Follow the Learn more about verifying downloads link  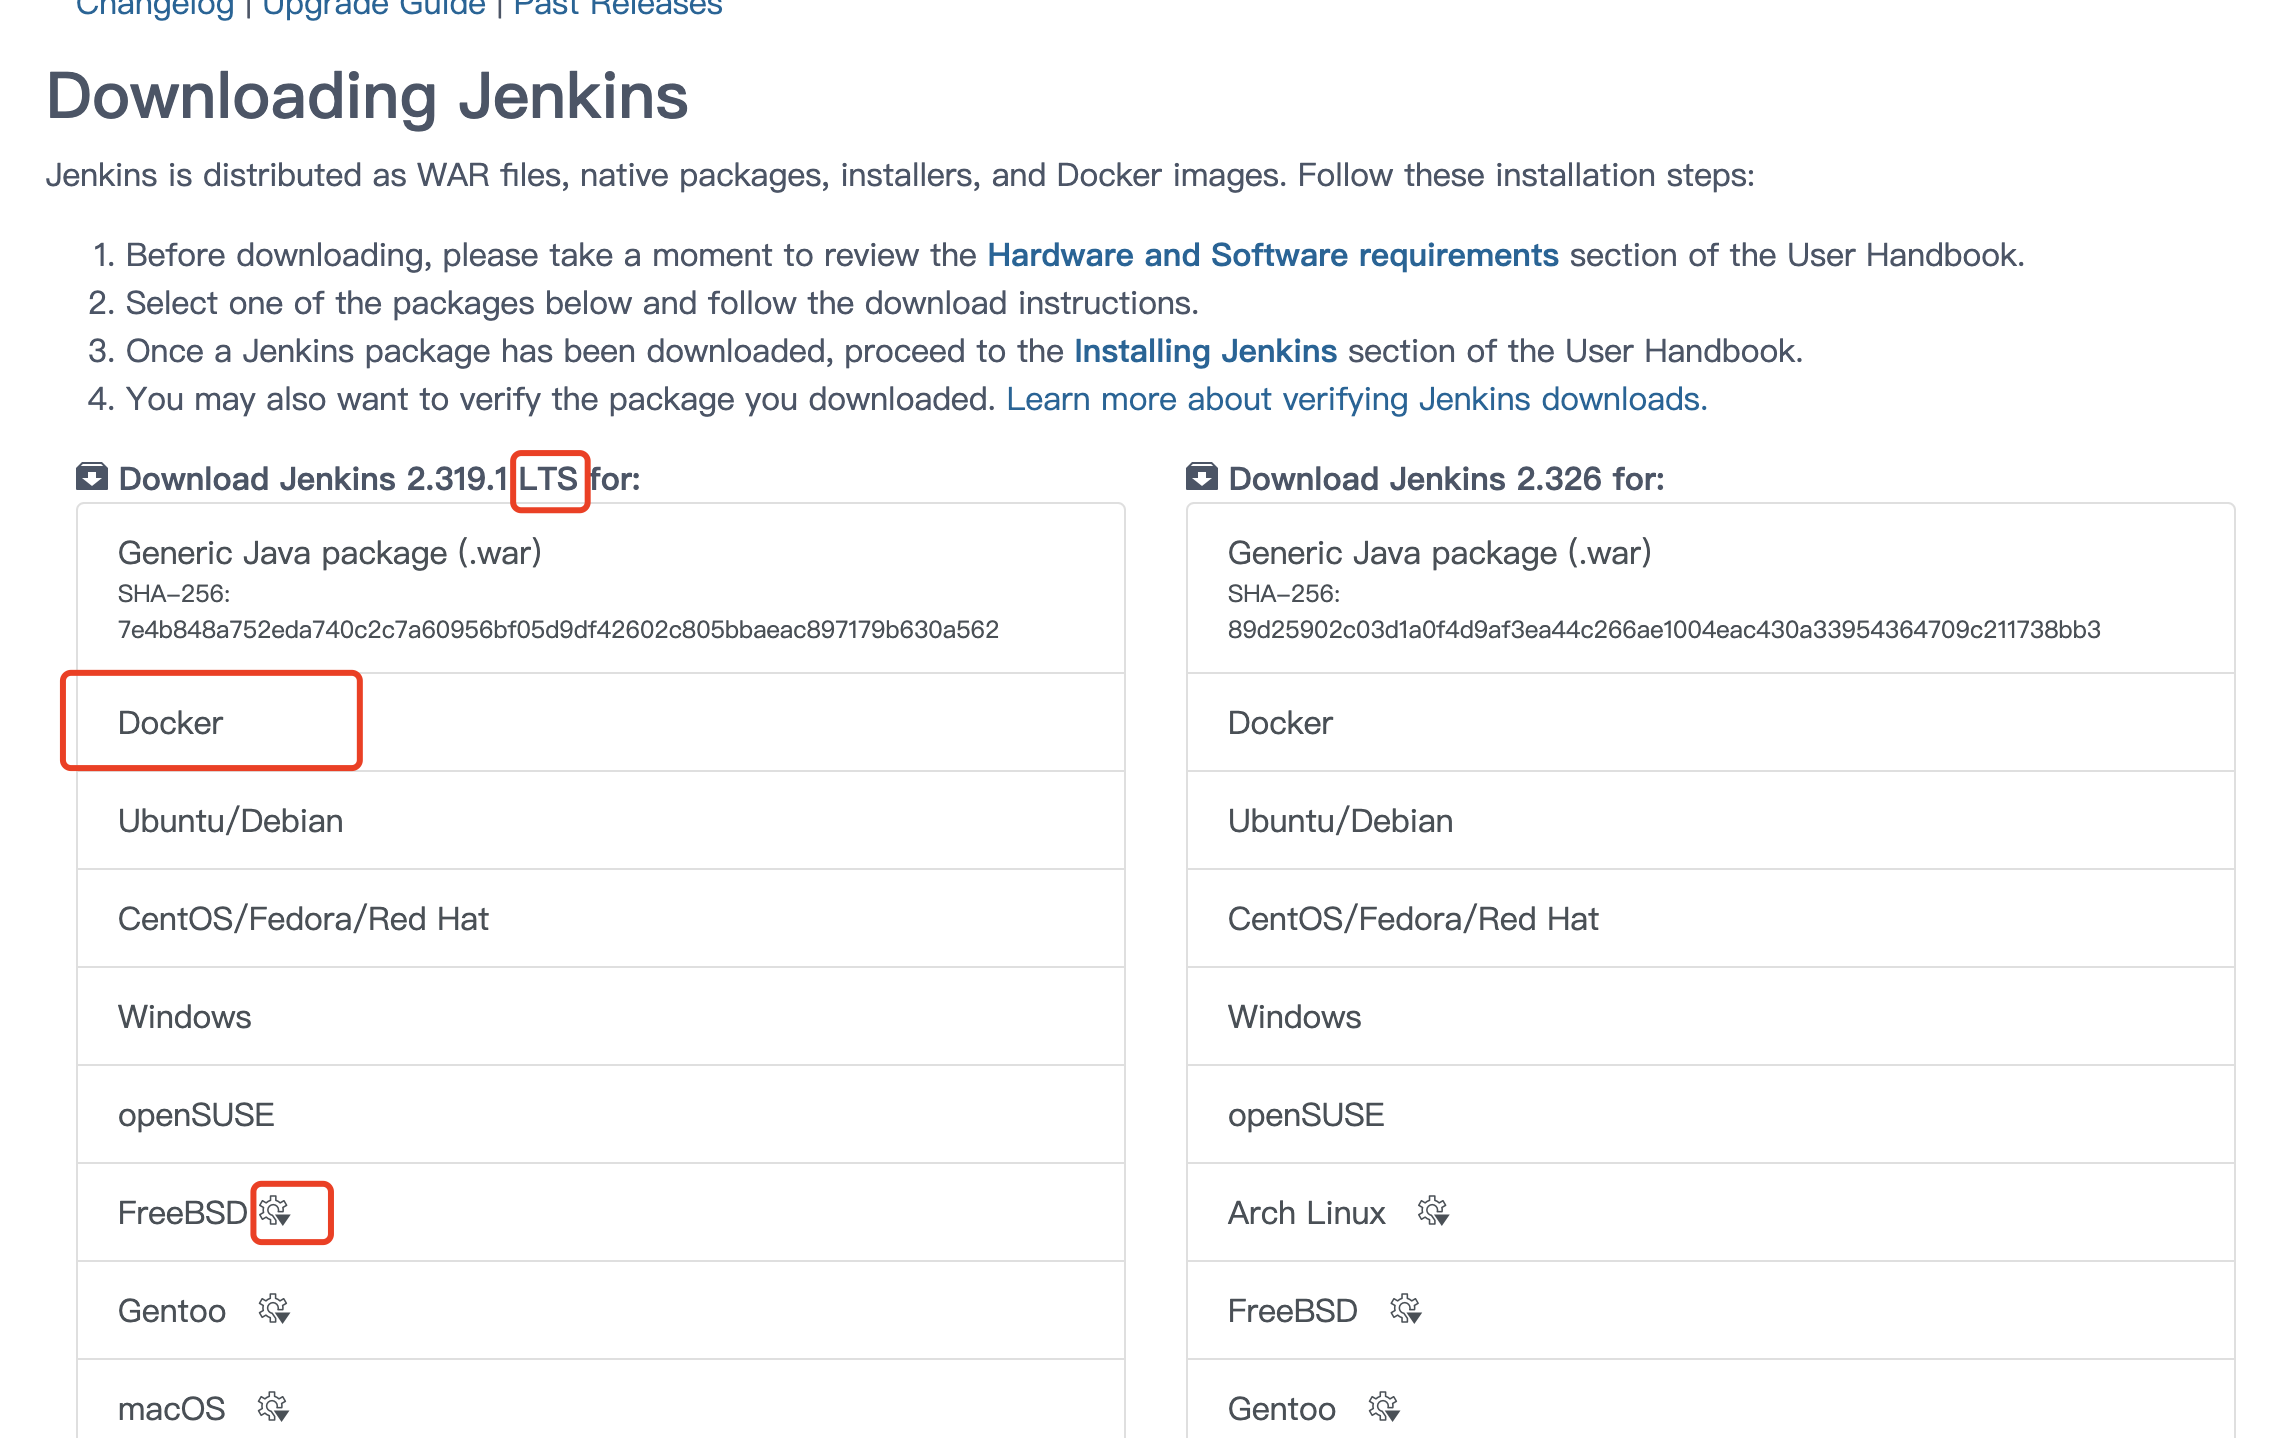click(1356, 399)
